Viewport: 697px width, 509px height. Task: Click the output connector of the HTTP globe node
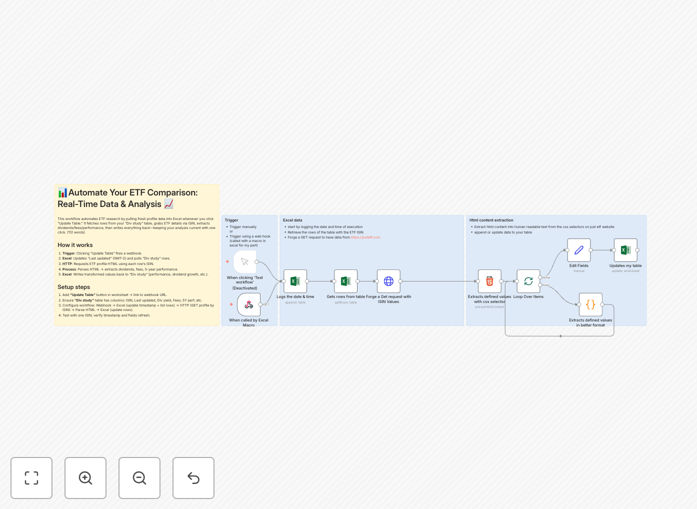point(401,281)
